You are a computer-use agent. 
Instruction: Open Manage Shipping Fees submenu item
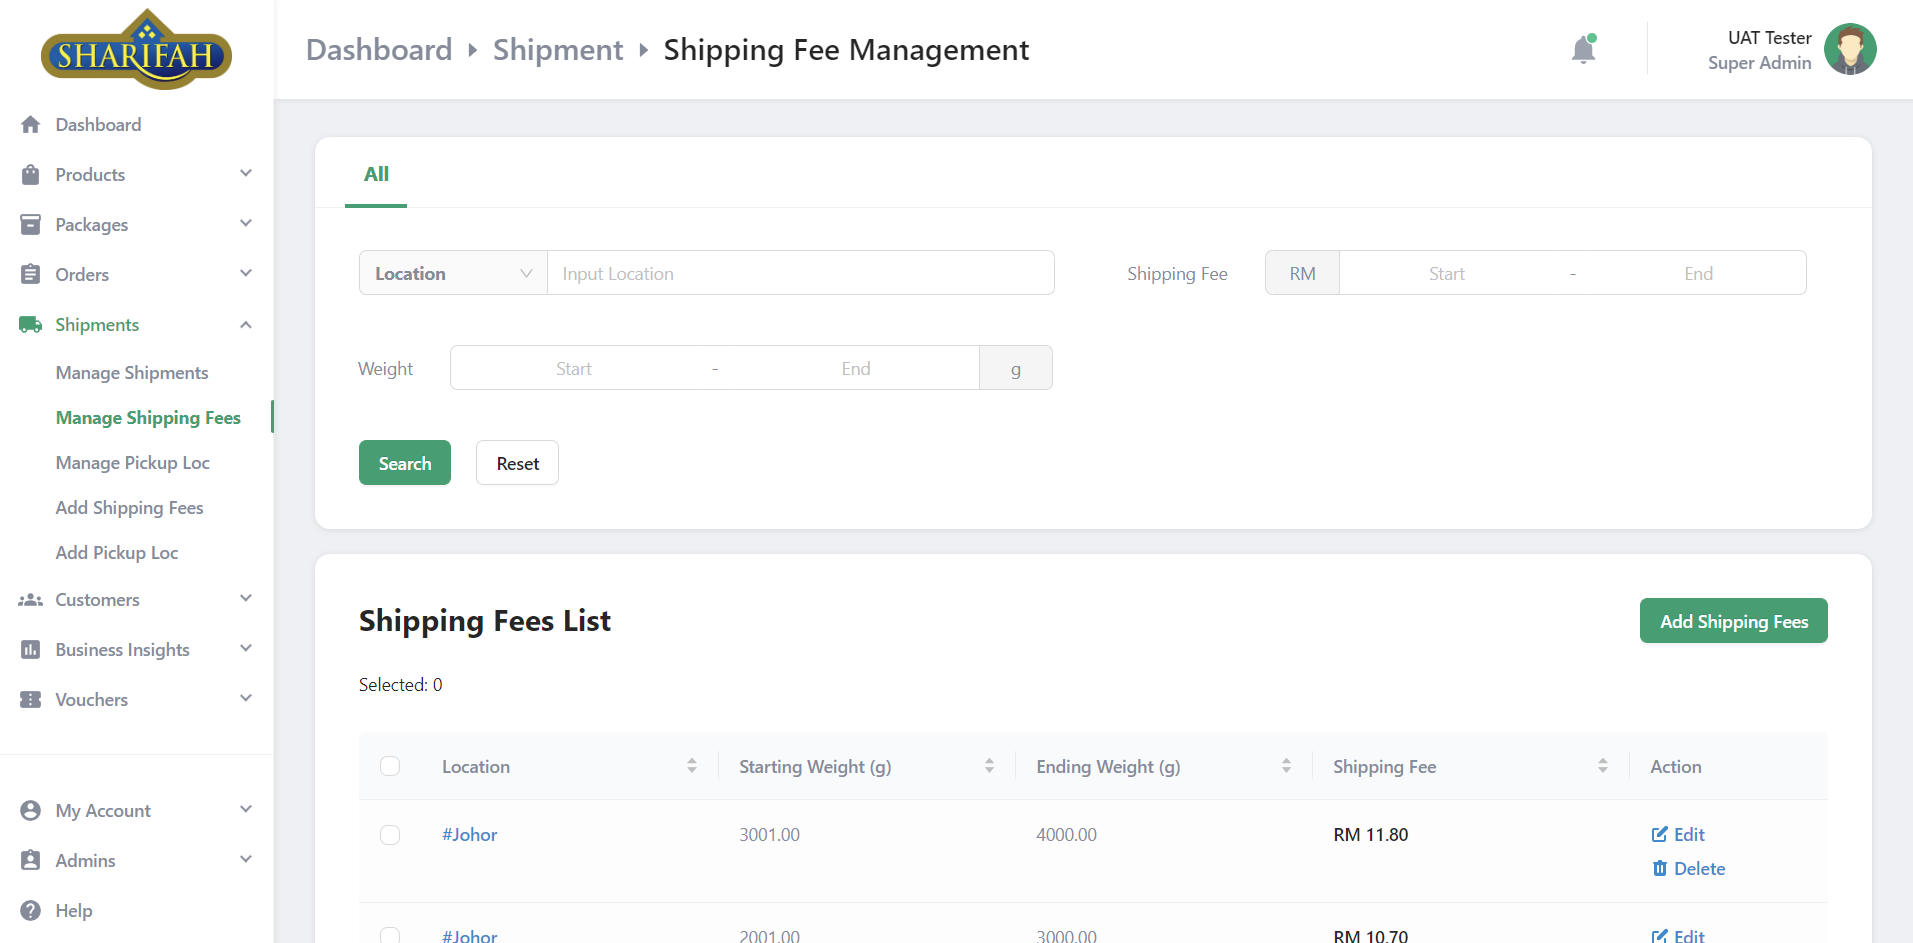tap(148, 418)
